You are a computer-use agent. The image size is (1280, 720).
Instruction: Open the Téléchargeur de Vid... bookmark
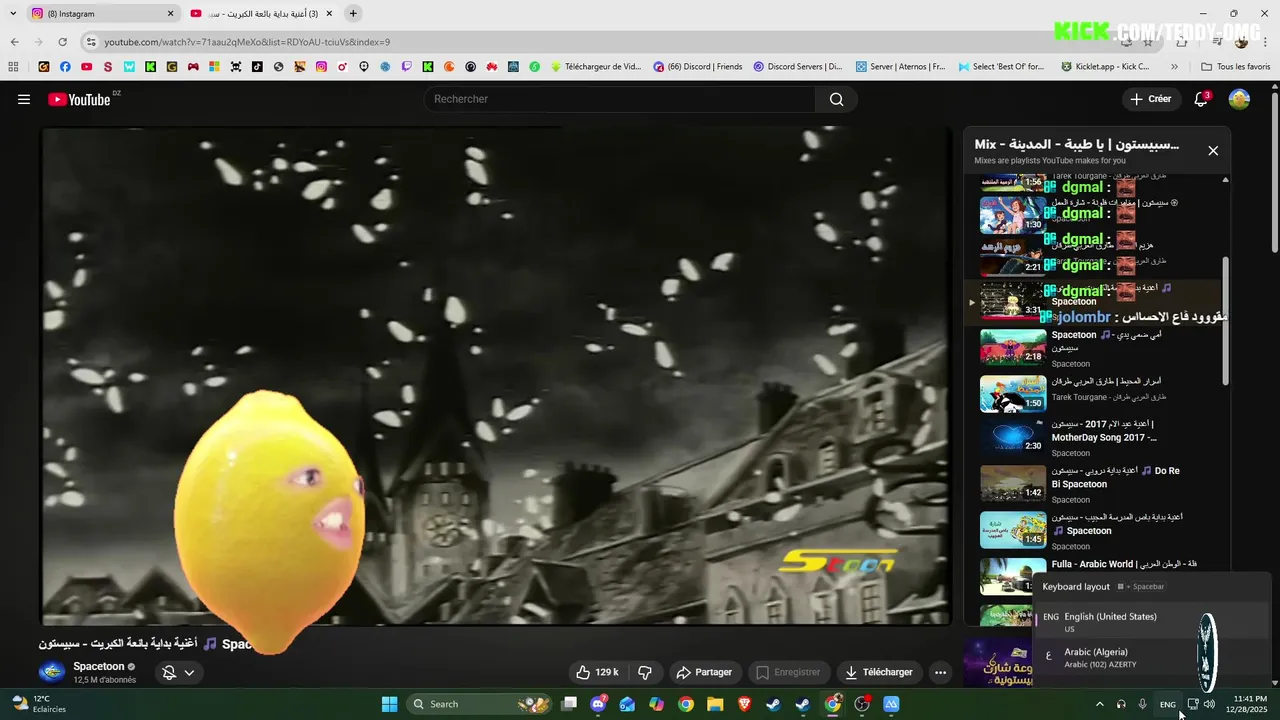[x=597, y=67]
